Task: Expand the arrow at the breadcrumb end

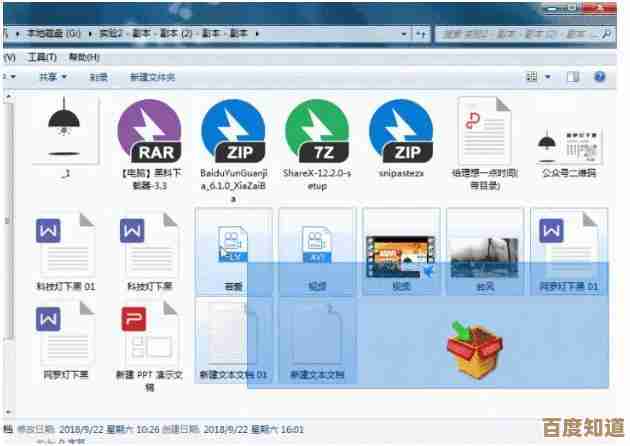Action: tap(257, 34)
